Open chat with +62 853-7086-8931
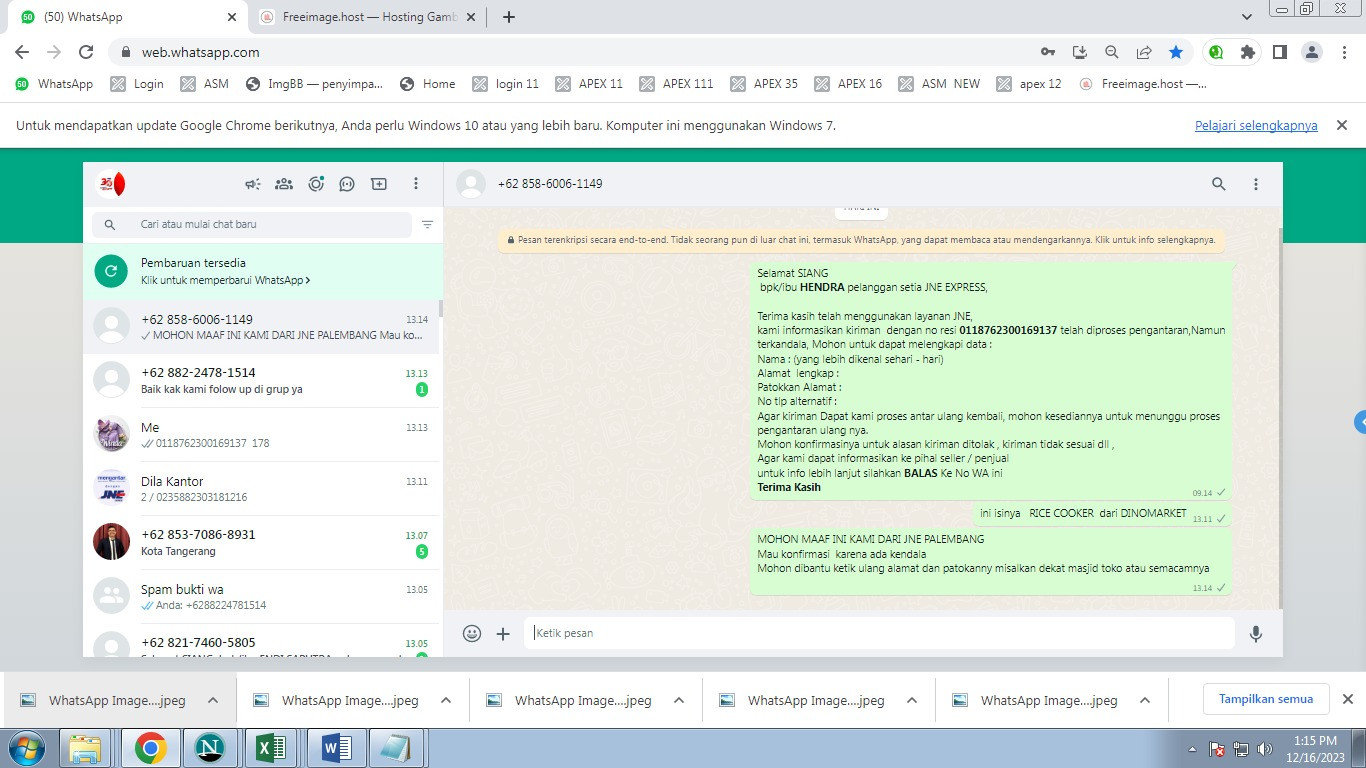The image size is (1366, 768). [261, 543]
